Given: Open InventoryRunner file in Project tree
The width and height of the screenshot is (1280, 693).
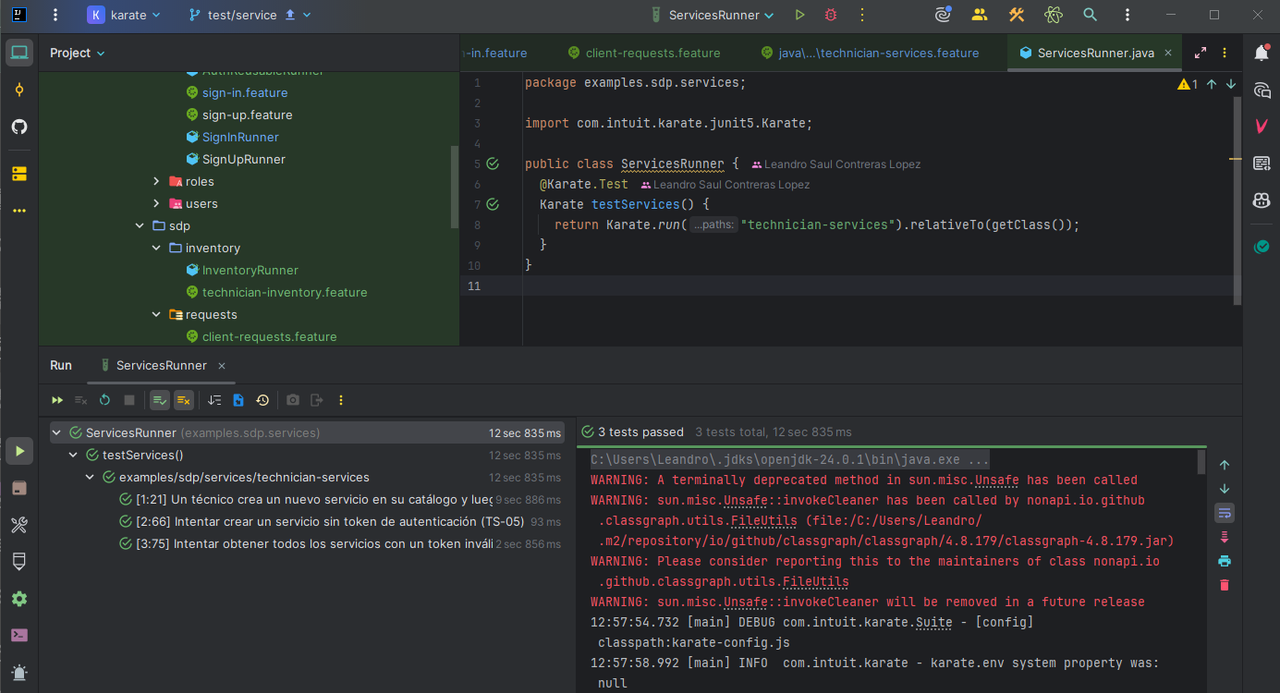Looking at the screenshot, I should pos(249,270).
